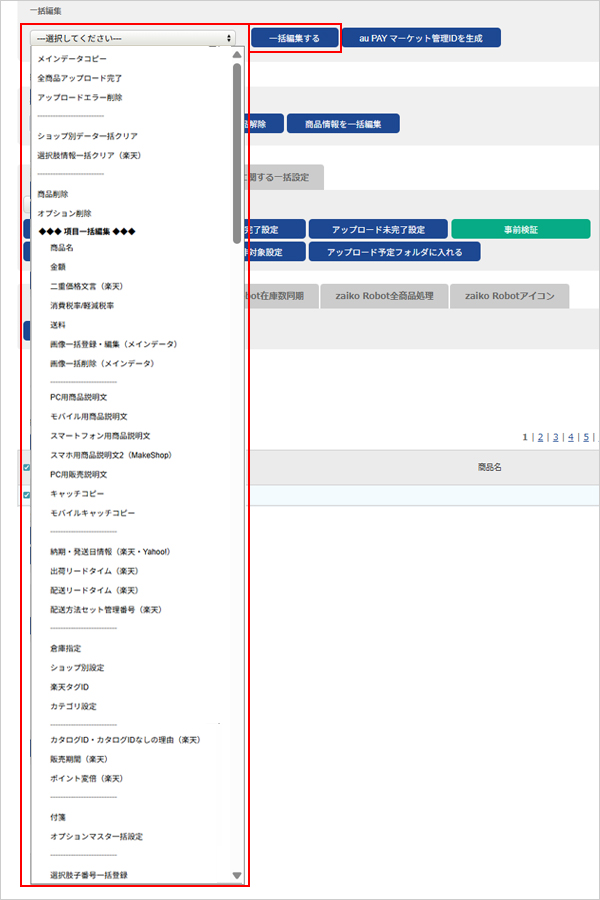Select 画像一括登録・編集（メインデータ） option
This screenshot has width=600, height=900.
point(114,344)
